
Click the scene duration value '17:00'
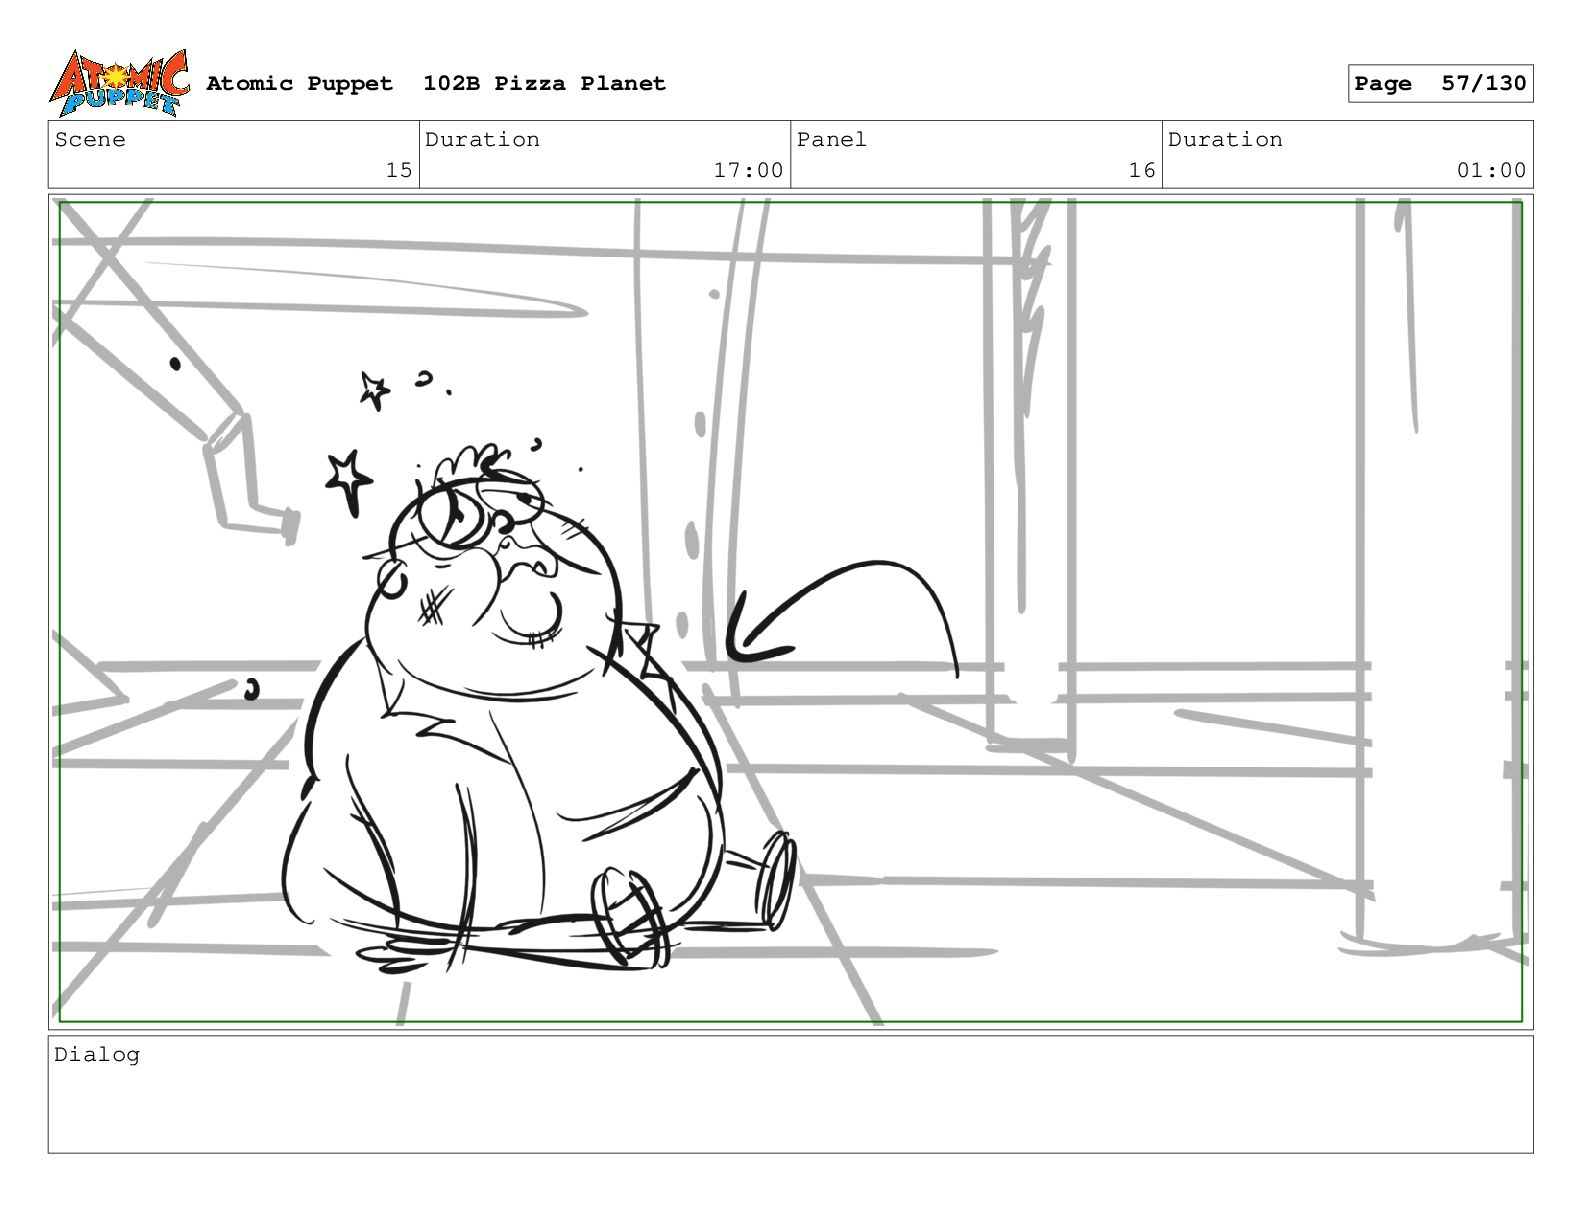point(748,170)
